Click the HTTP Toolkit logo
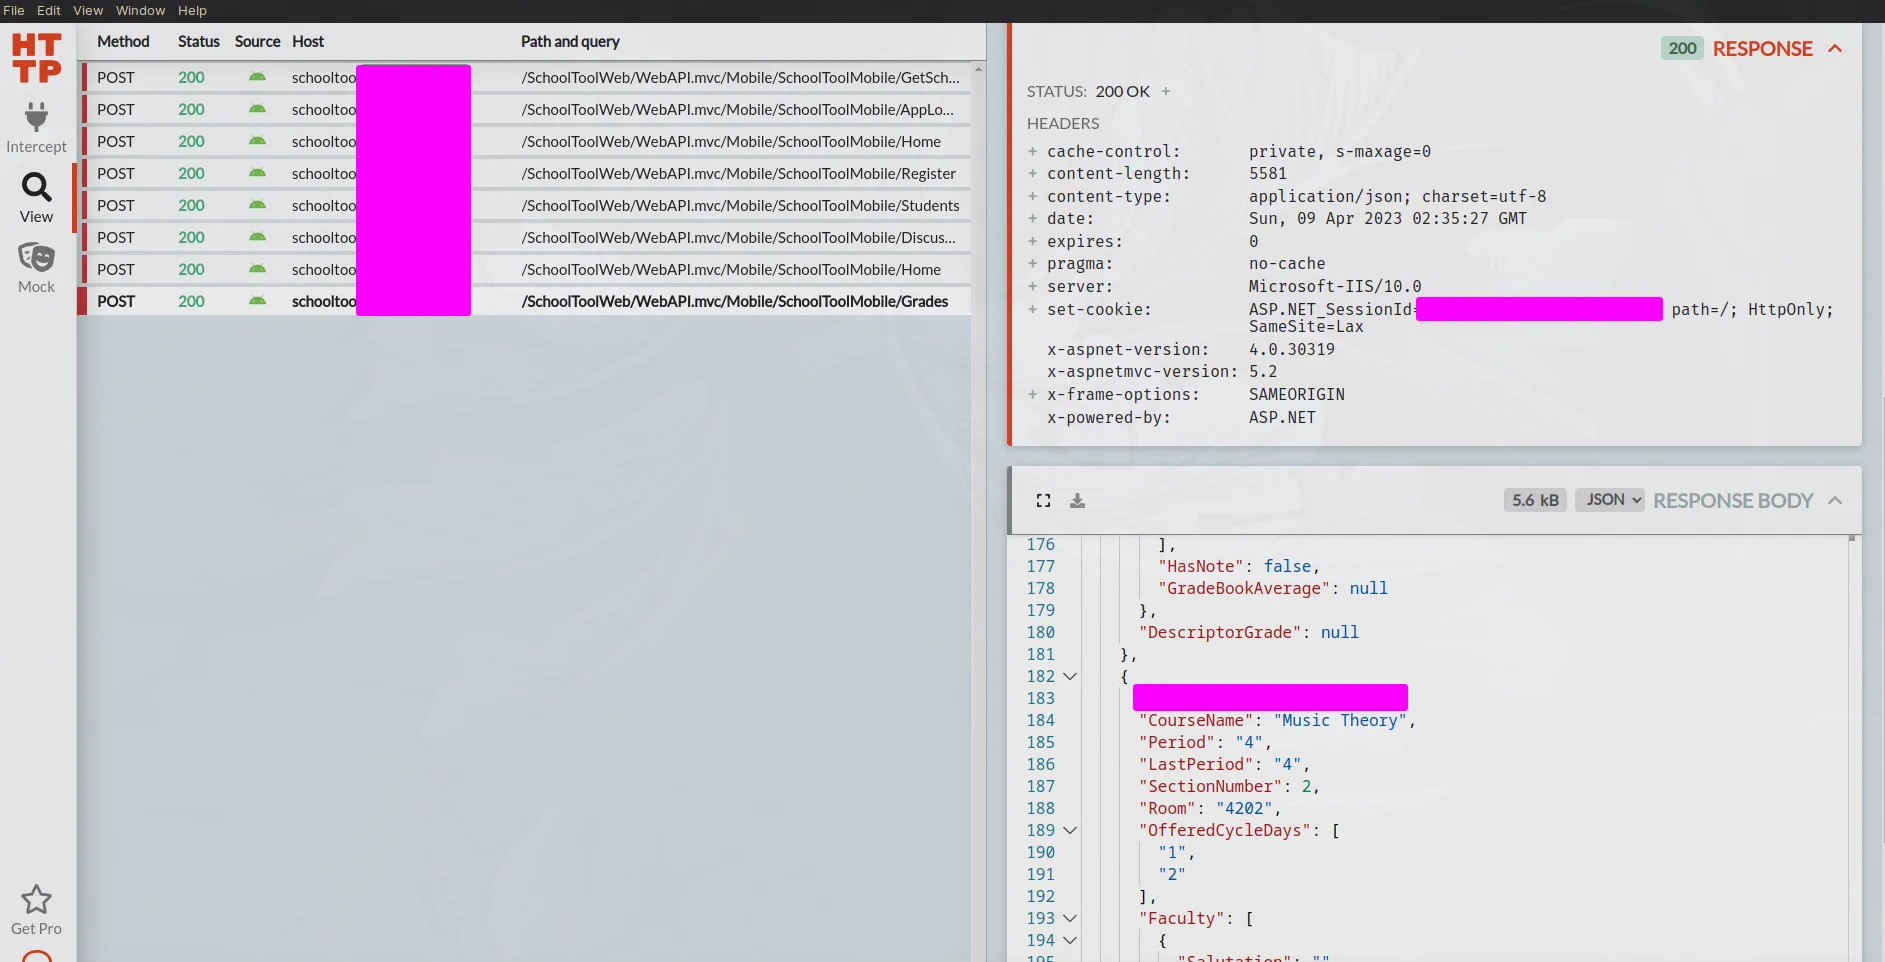1885x962 pixels. point(36,57)
